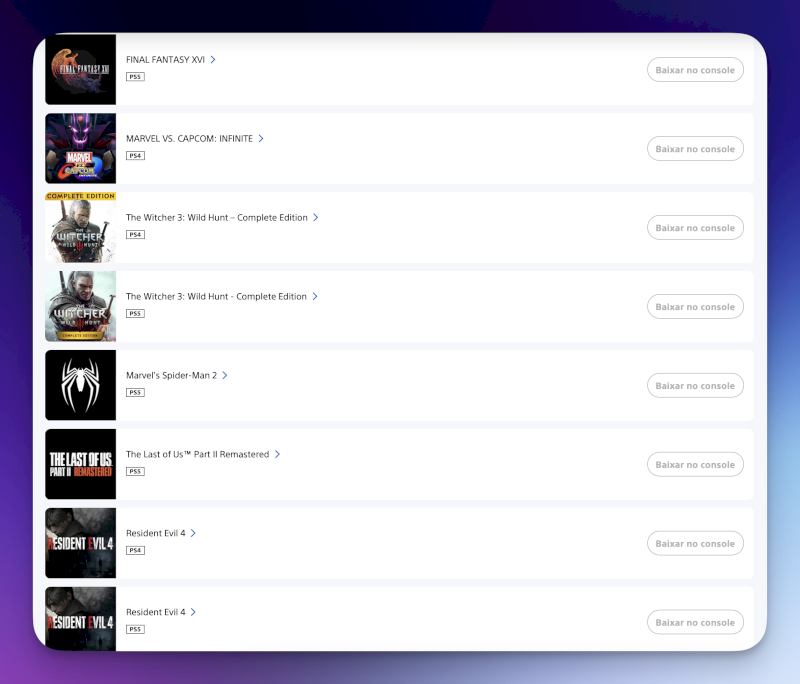Open the MARVEL VS. CAPCOM: INFINITE title link

189,139
